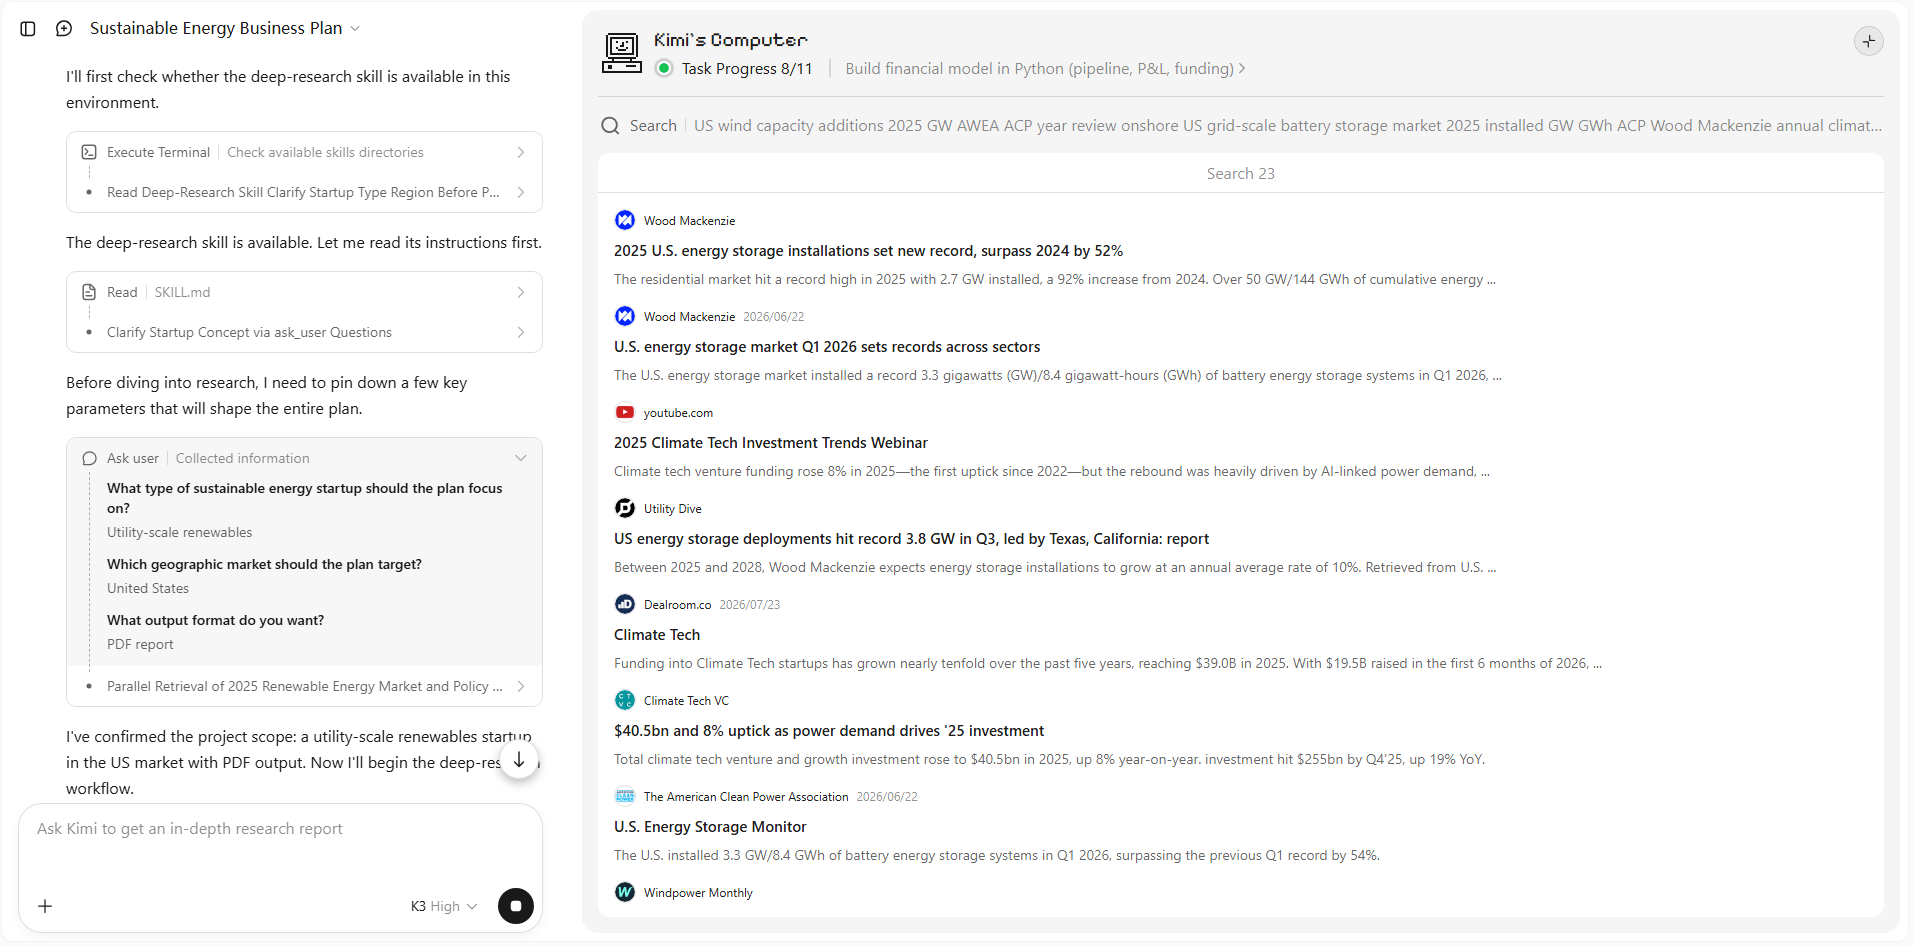This screenshot has width=1914, height=945.
Task: Jump to latest message with down arrow button
Action: tap(519, 760)
